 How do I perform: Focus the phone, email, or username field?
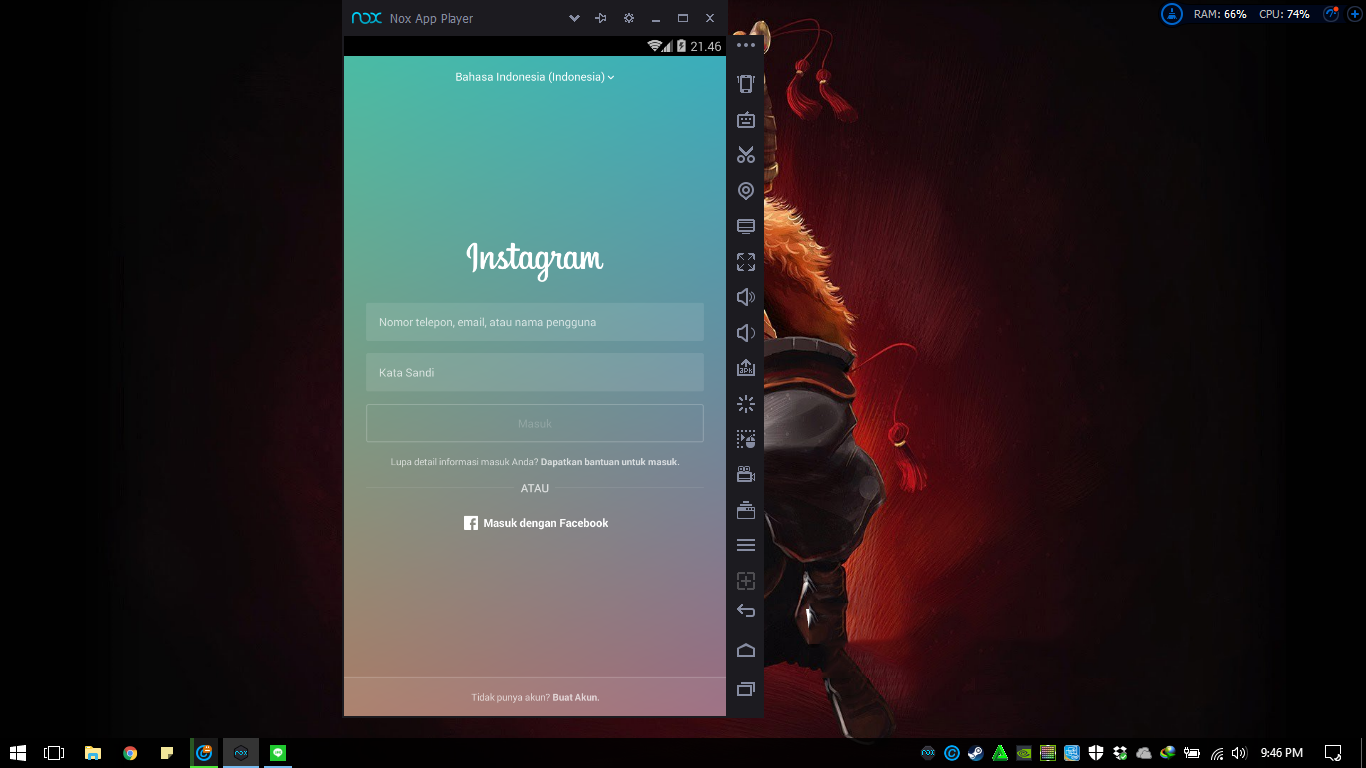click(x=535, y=322)
